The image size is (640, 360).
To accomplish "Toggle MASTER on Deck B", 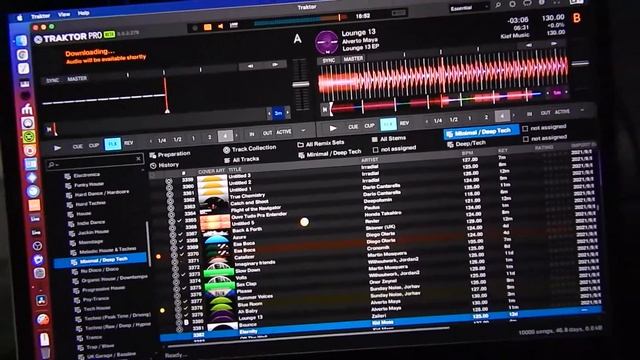I will tap(353, 59).
